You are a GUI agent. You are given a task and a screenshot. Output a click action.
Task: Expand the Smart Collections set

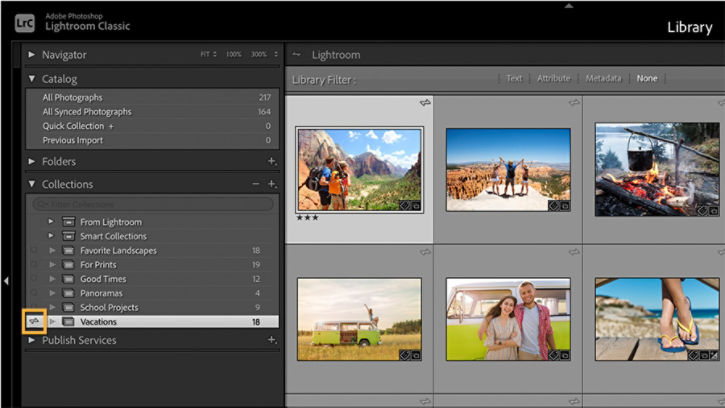pos(51,236)
